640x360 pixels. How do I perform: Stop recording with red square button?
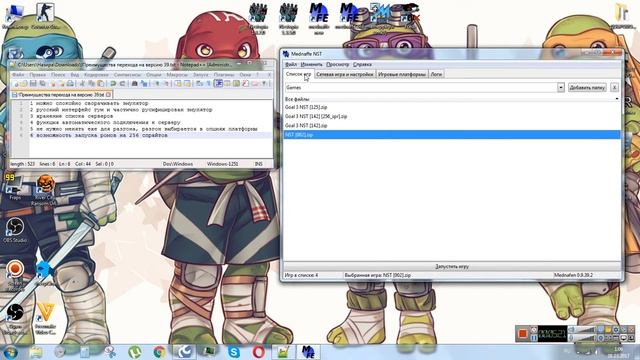[x=522, y=333]
